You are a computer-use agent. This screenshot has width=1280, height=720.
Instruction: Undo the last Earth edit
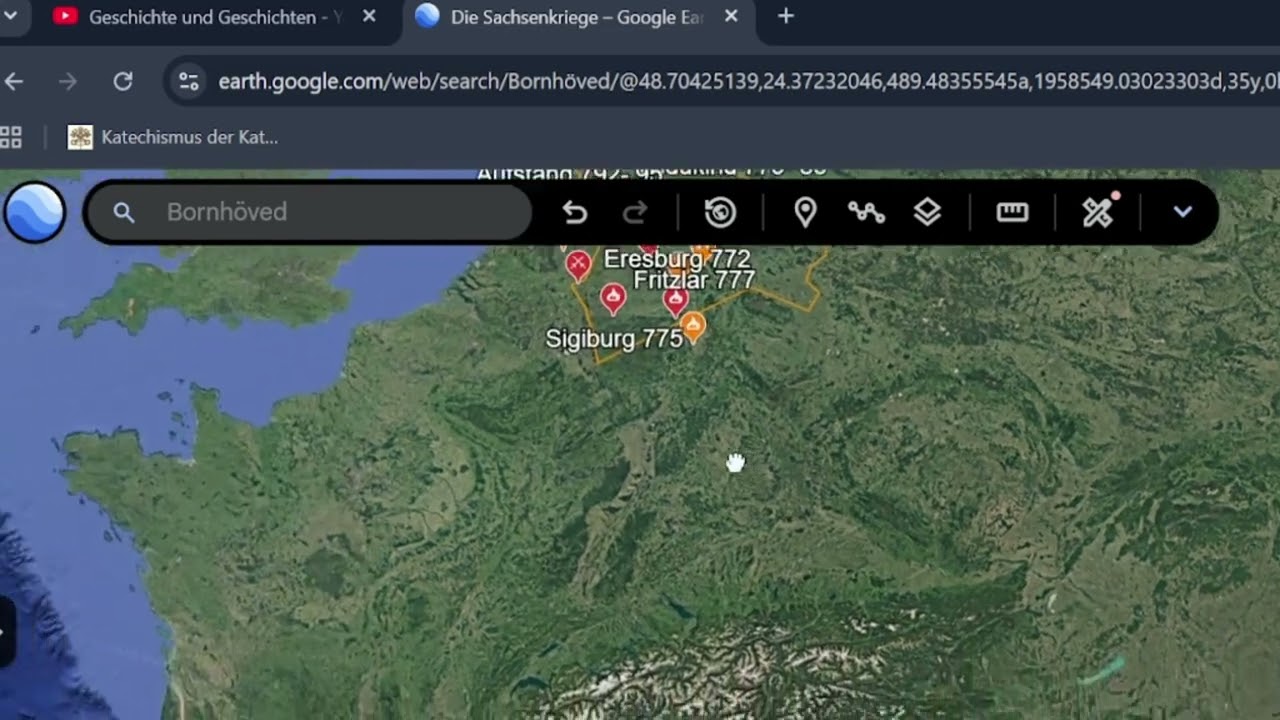coord(574,212)
